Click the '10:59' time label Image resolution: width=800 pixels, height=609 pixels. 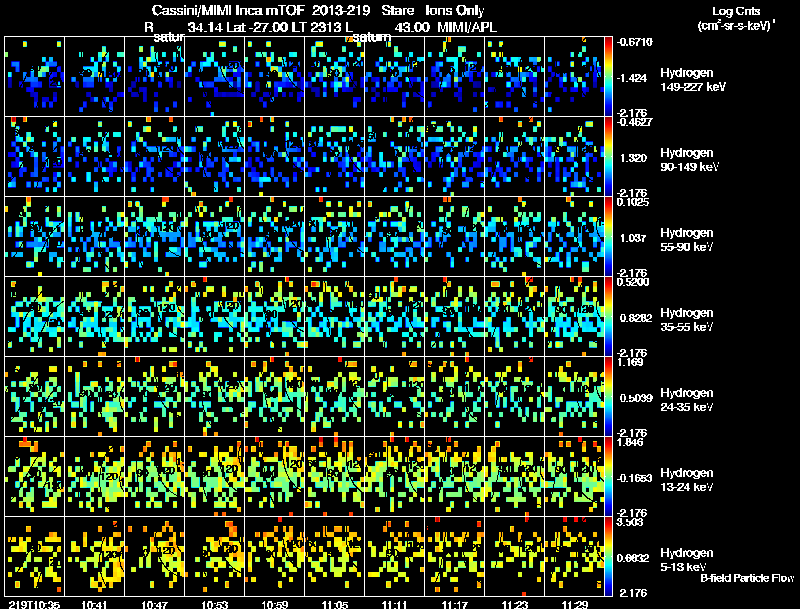click(x=275, y=604)
